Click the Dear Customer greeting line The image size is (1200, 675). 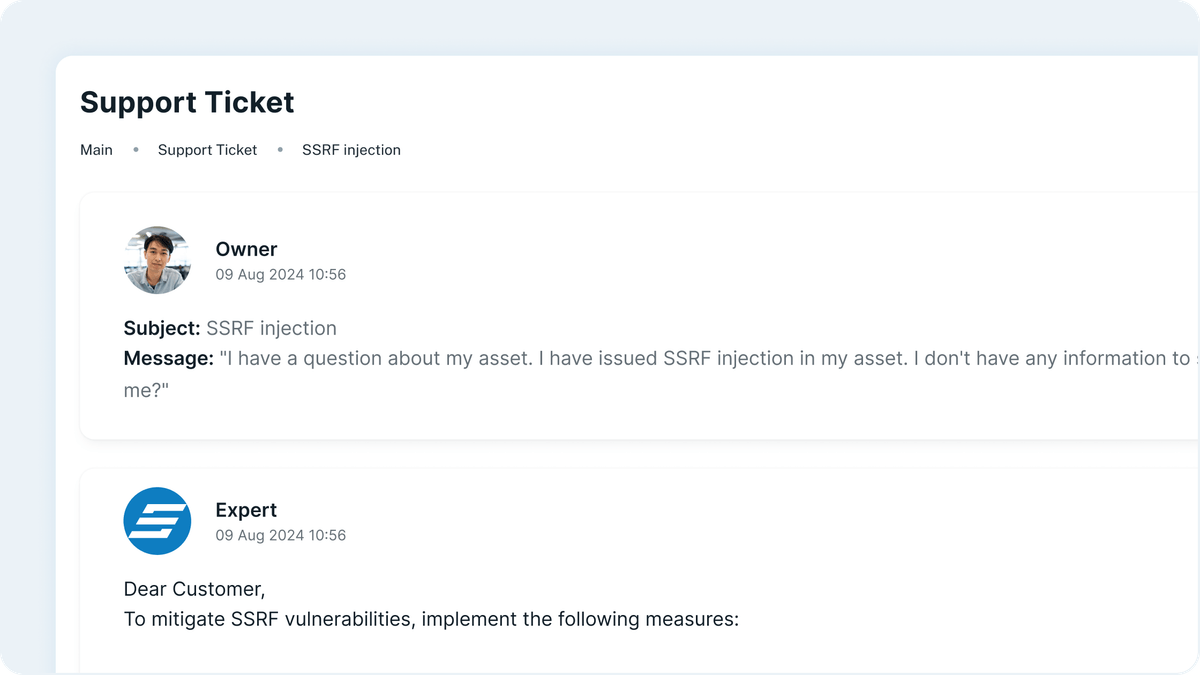[x=194, y=589]
